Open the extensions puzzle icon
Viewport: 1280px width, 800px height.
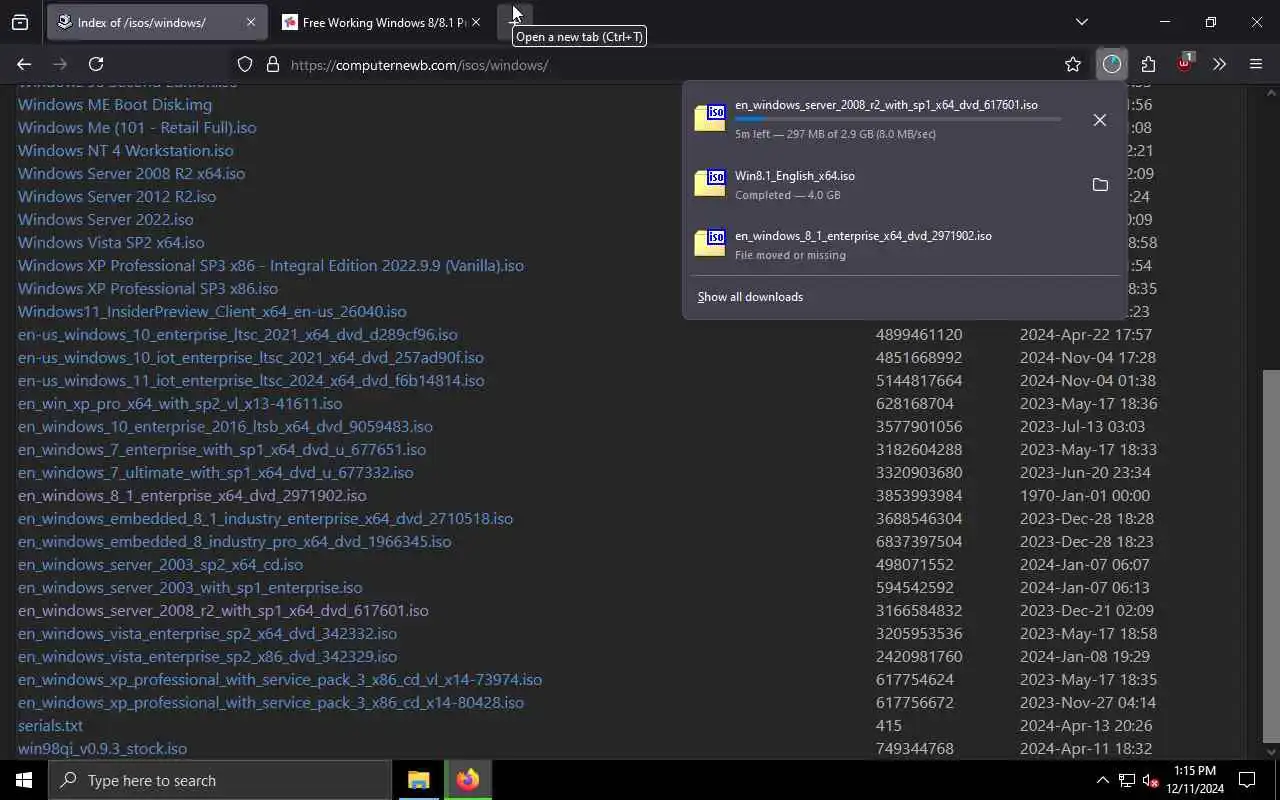[1148, 64]
